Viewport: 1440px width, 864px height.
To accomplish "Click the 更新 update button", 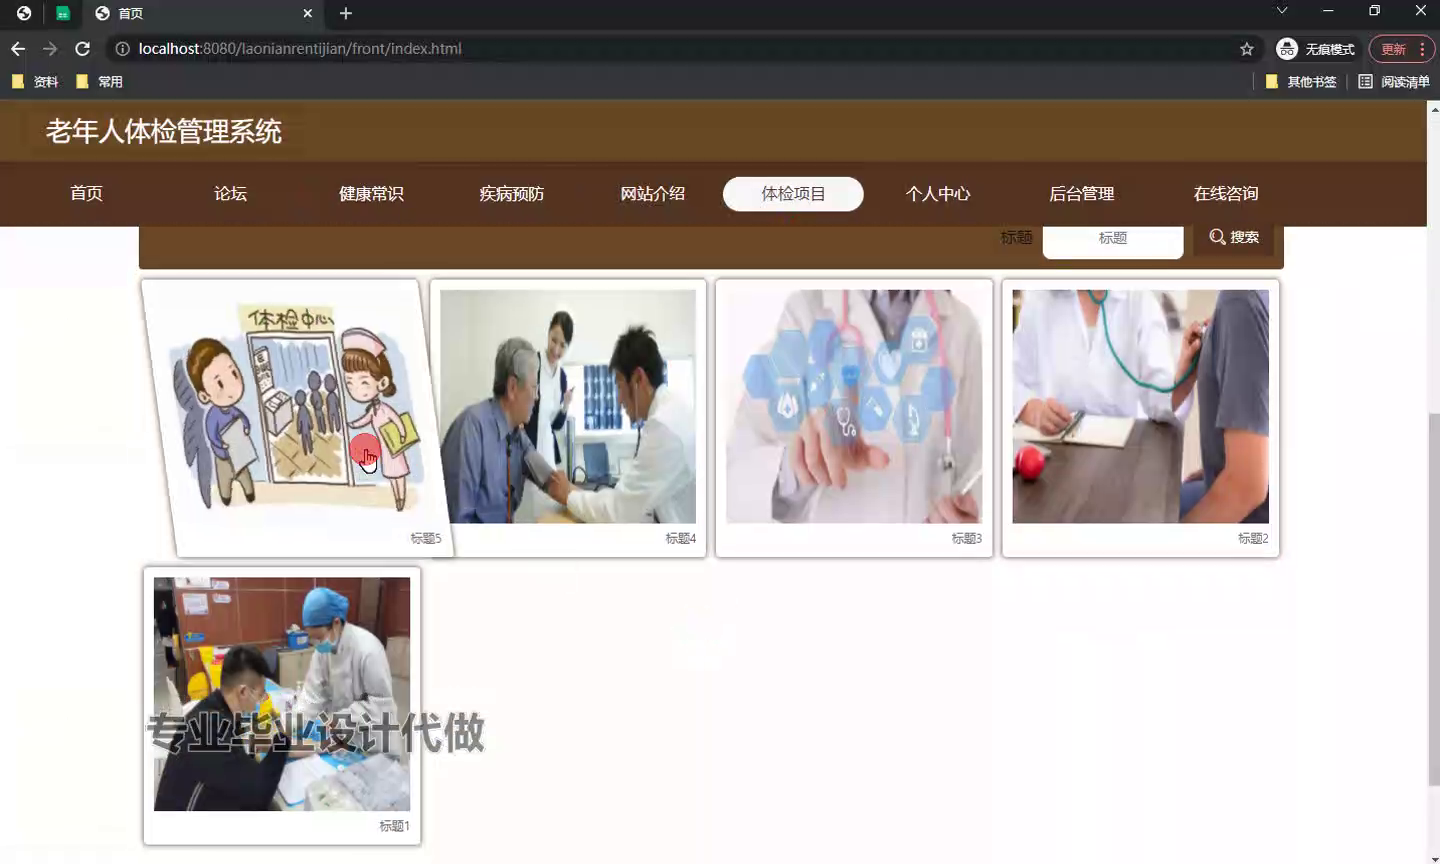I will click(x=1393, y=49).
